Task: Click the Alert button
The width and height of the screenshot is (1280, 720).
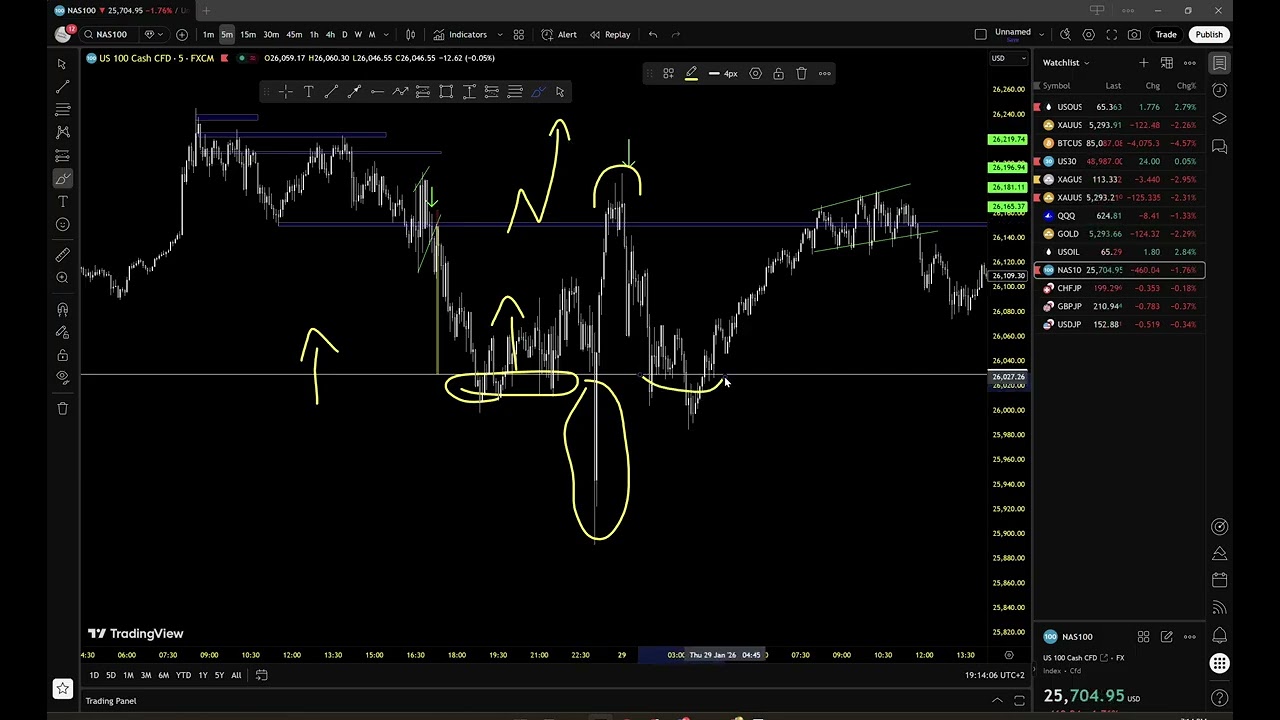Action: [559, 34]
